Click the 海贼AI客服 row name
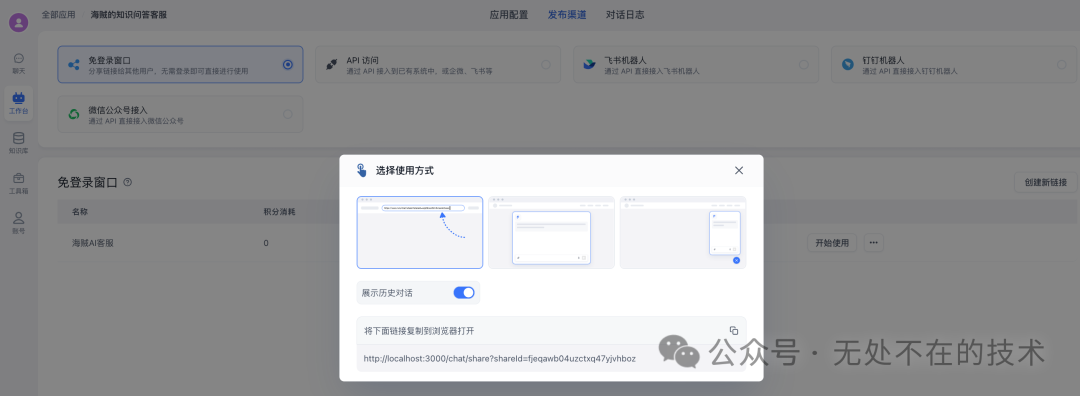This screenshot has height=396, width=1080. pos(93,243)
